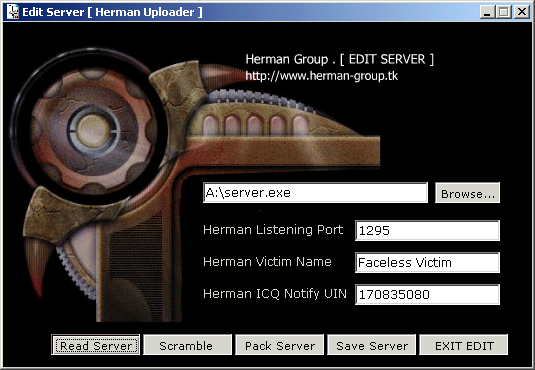Maximize the Edit Server window
This screenshot has height=370, width=535.
click(x=504, y=12)
